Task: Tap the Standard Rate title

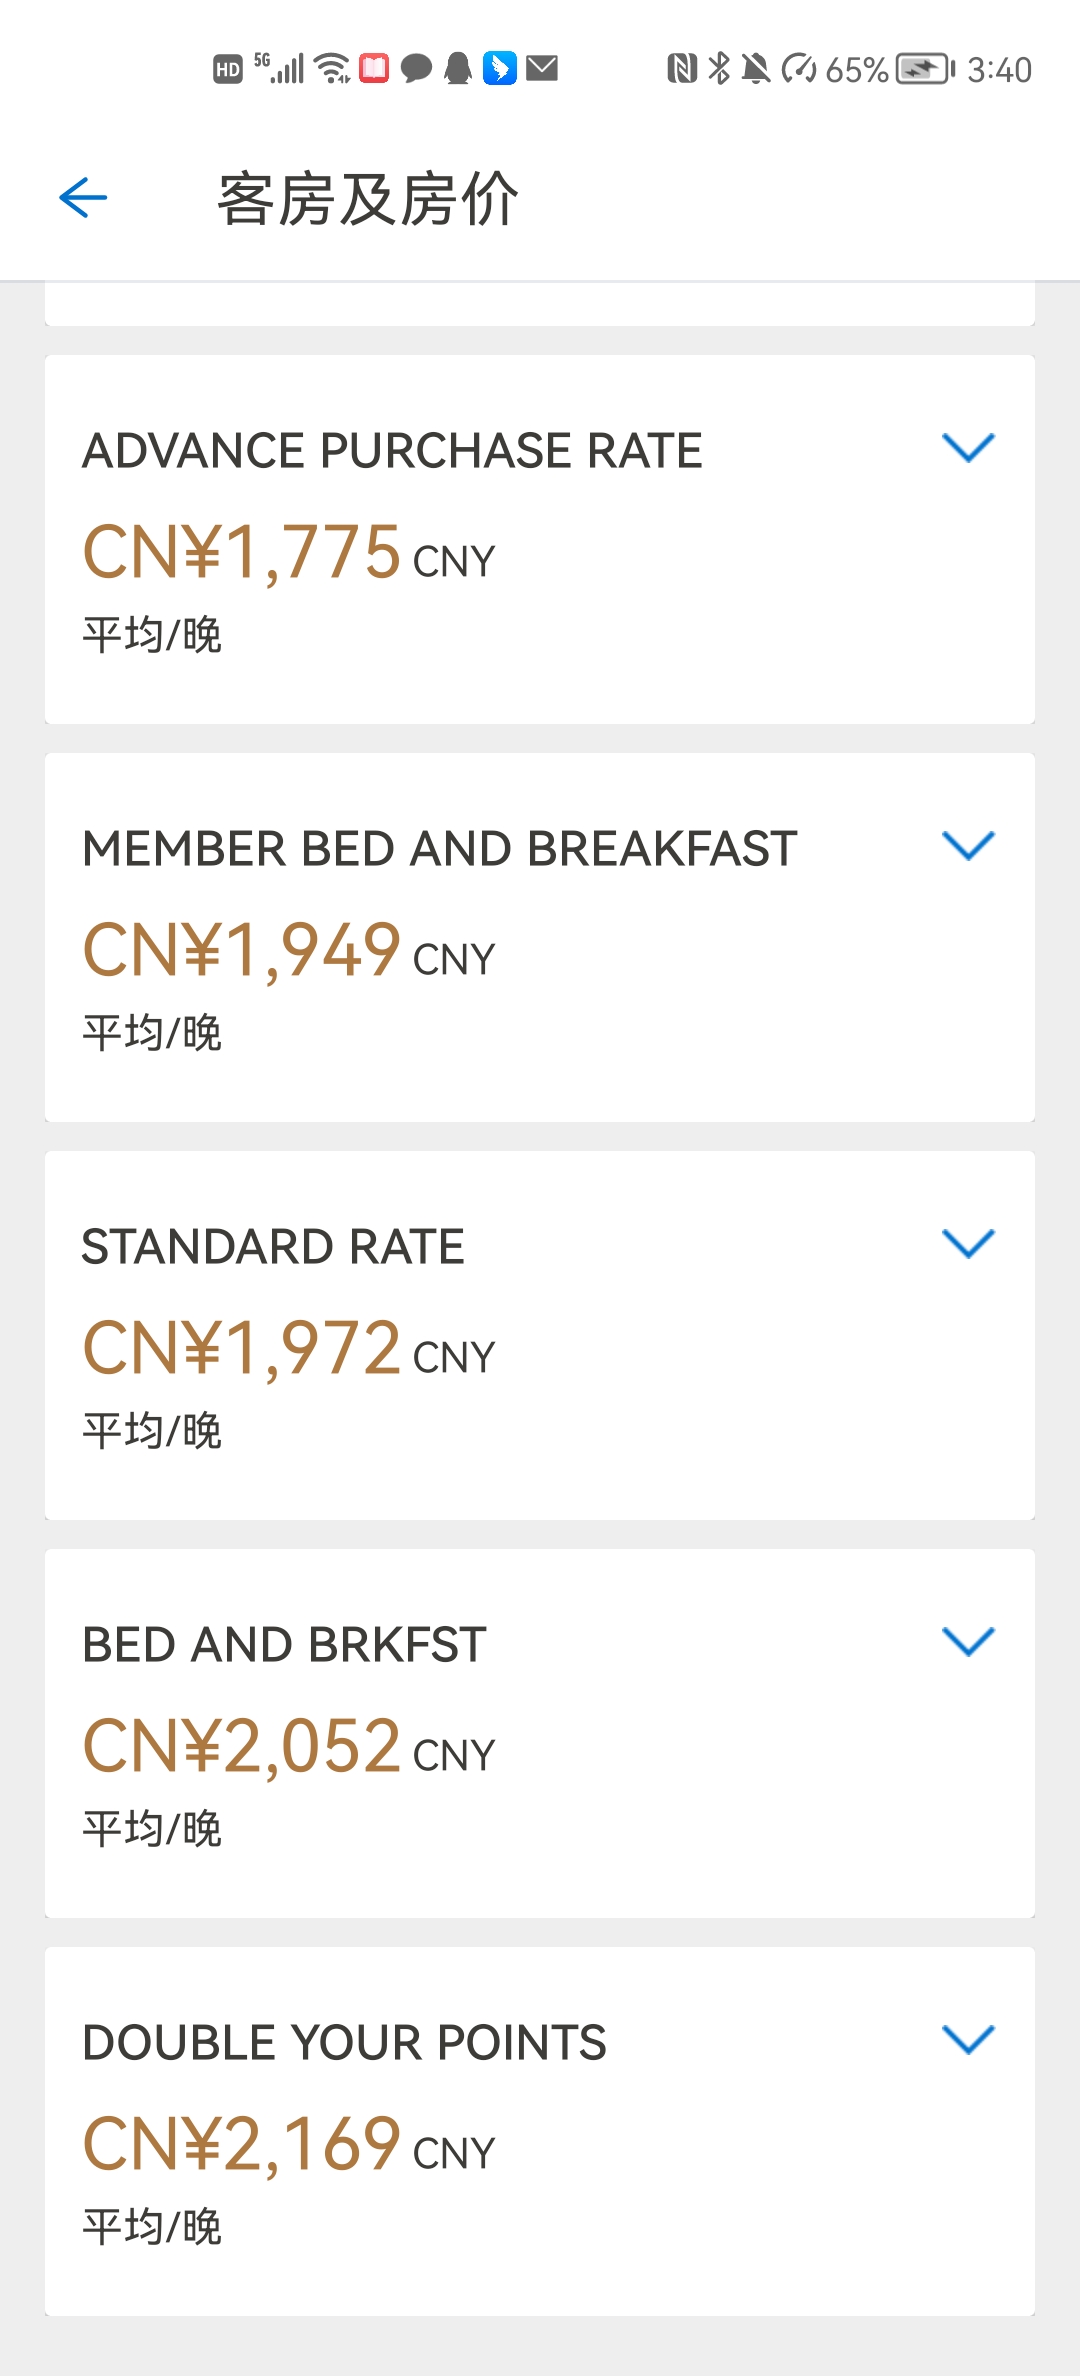Action: [x=273, y=1247]
